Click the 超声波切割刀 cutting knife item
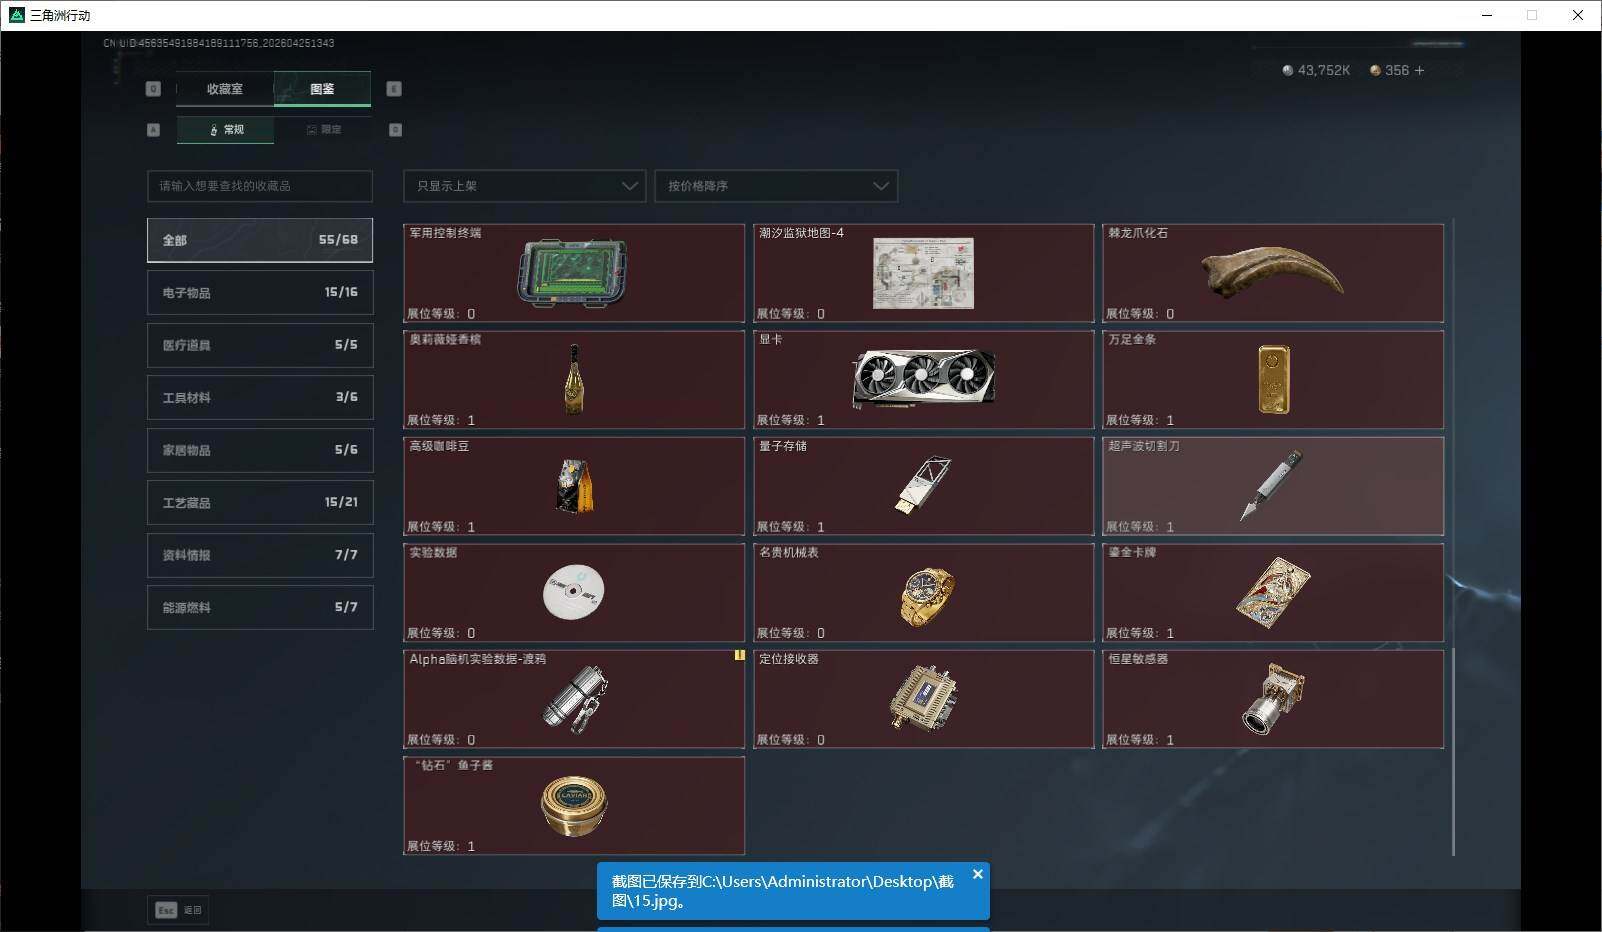Viewport: 1602px width, 932px height. (x=1272, y=486)
